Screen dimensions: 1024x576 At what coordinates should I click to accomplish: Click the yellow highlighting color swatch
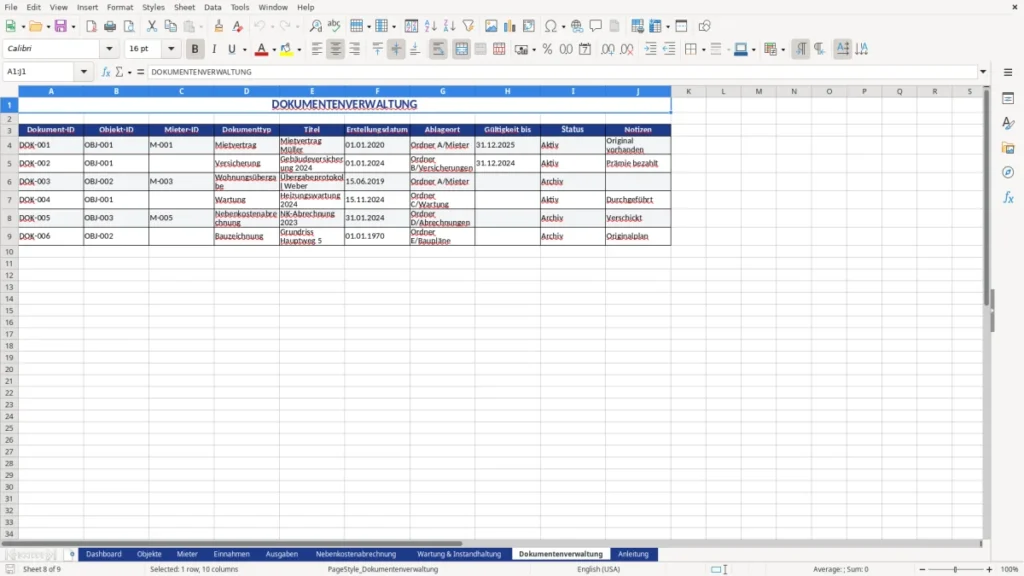pyautogui.click(x=286, y=50)
